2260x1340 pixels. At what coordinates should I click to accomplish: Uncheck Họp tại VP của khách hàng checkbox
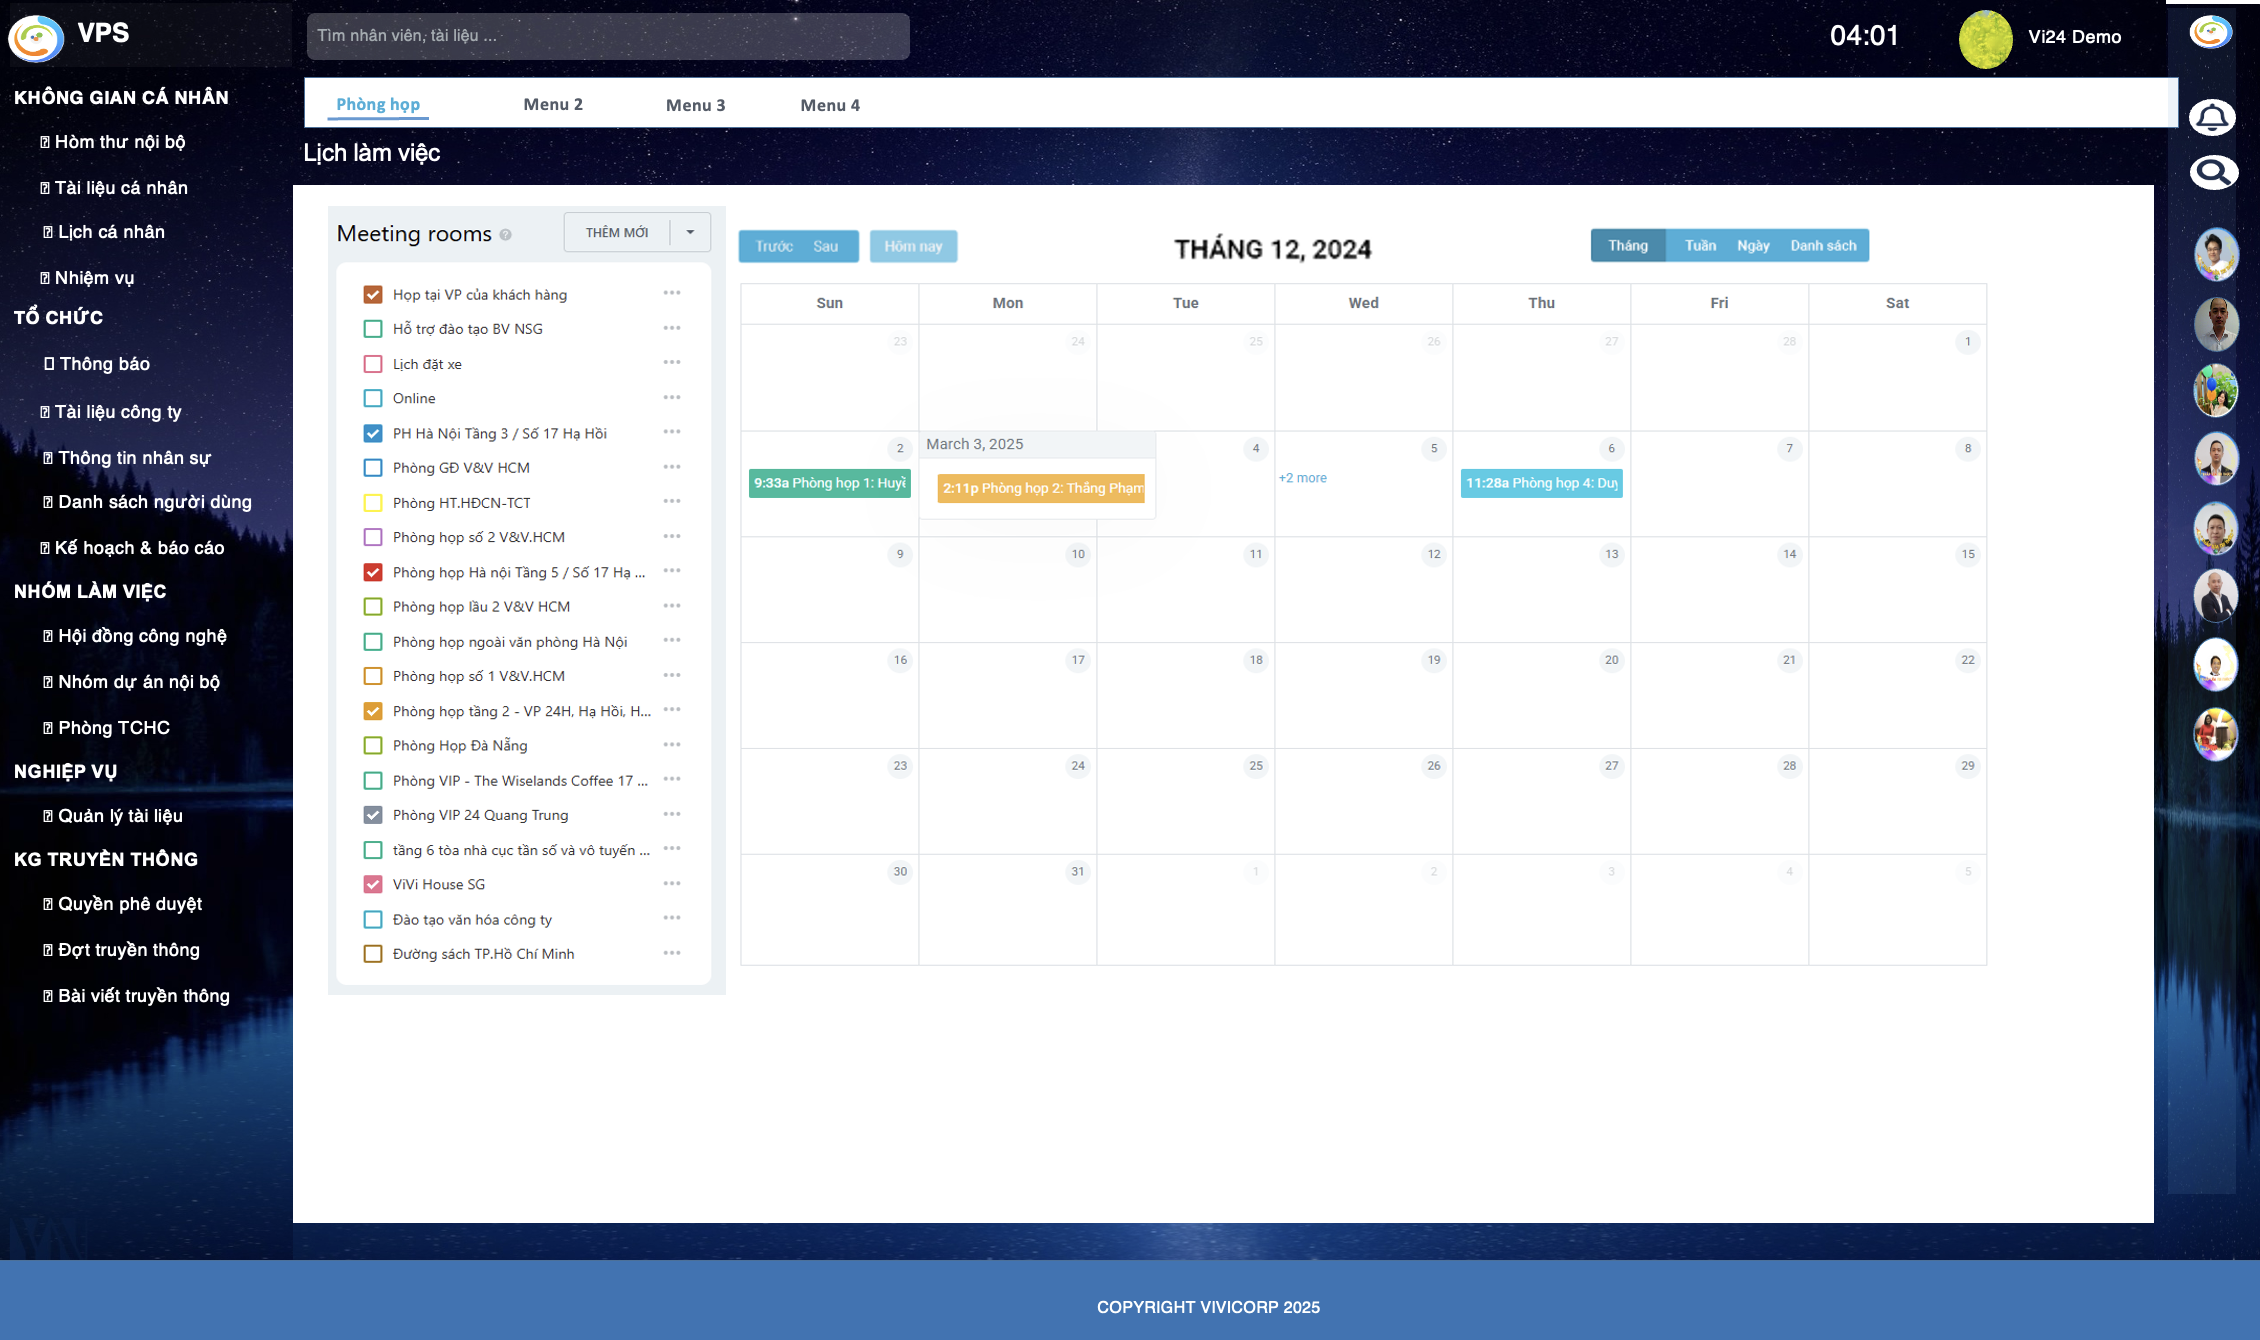tap(373, 294)
